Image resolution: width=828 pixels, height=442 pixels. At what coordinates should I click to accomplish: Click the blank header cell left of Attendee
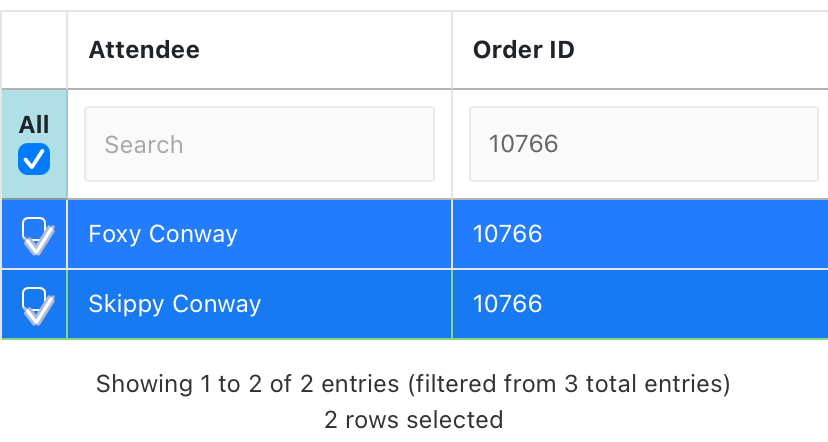(34, 50)
